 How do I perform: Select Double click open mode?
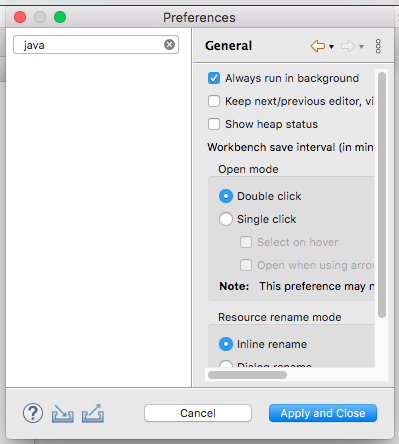coord(226,196)
